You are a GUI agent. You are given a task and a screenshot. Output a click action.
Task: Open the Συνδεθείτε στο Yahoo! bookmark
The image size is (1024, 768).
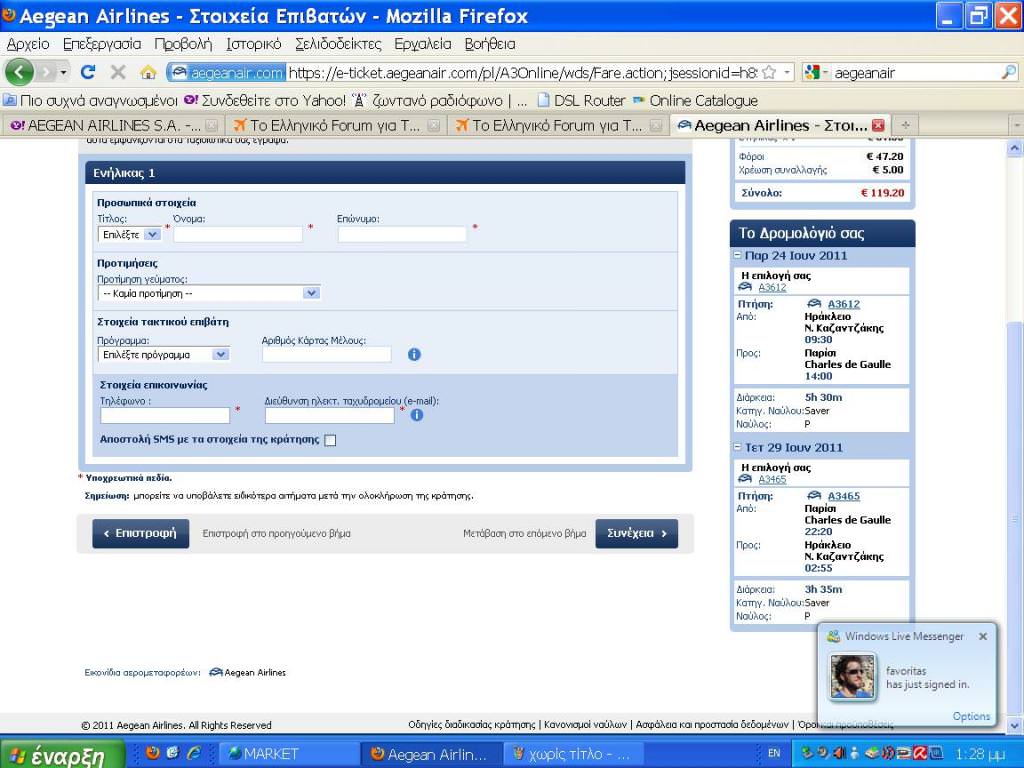coord(265,101)
